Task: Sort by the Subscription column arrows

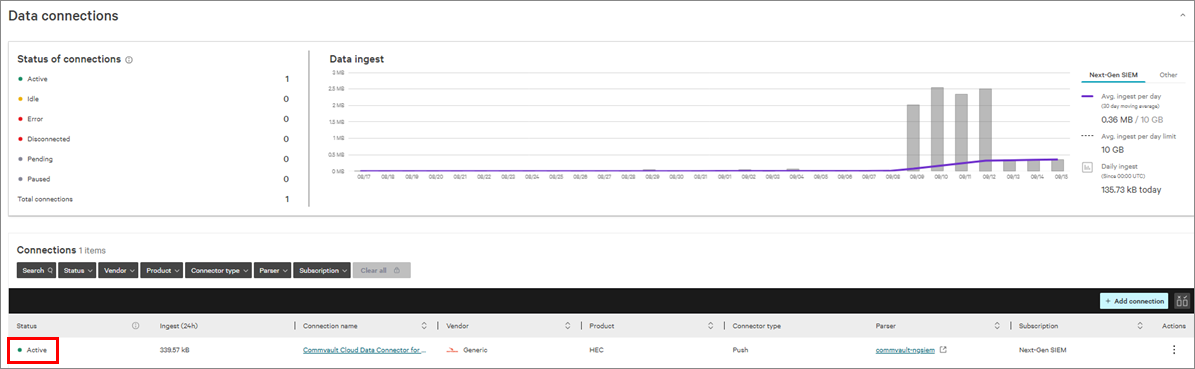Action: point(1140,326)
